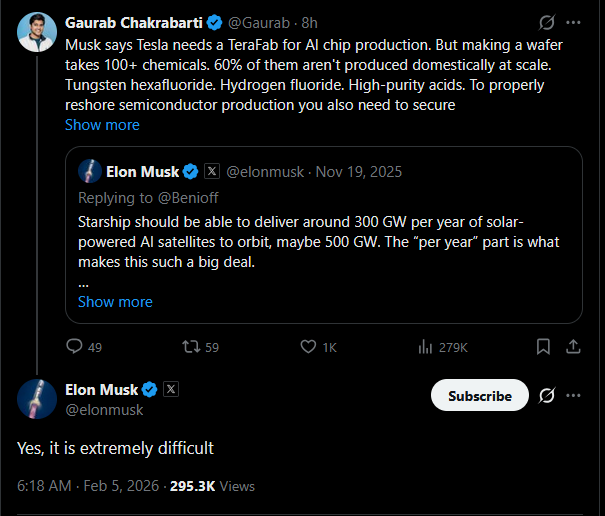Click Elon Musk's rocket avatar in reply
605x516 pixels.
click(x=37, y=398)
